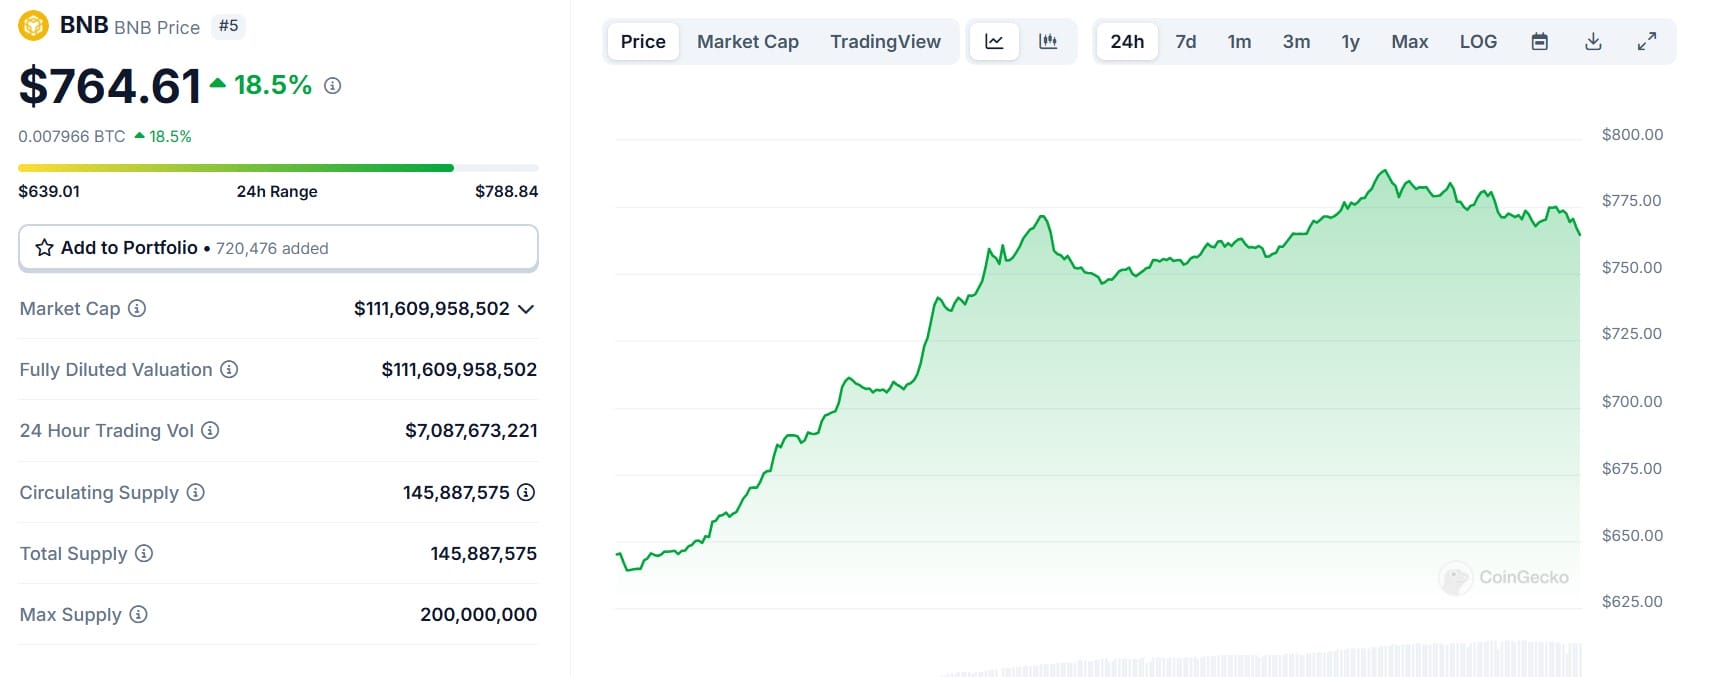1733x677 pixels.
Task: Click the Total Supply 145,887,575 value
Action: coord(483,554)
